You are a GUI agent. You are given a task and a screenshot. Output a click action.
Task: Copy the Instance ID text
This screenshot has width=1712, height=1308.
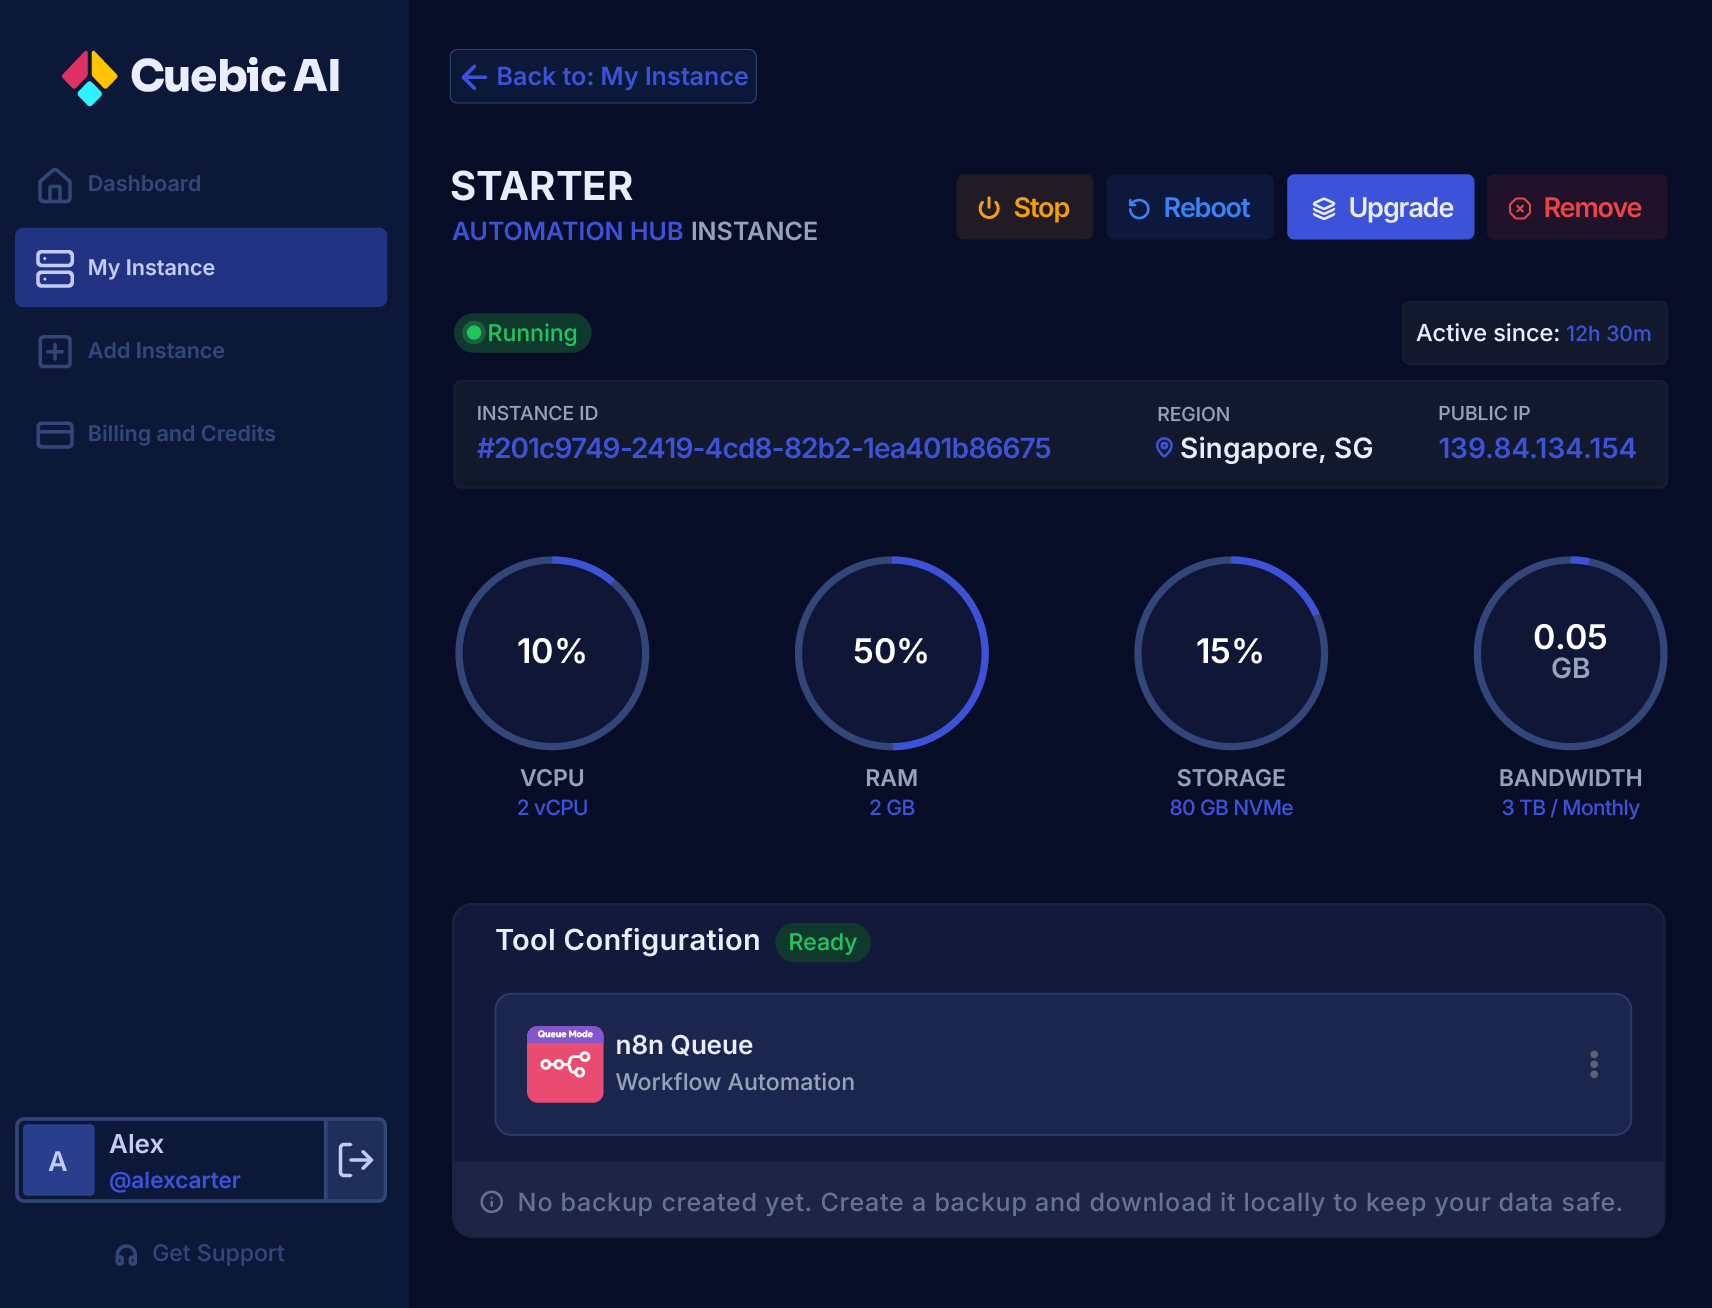[x=763, y=449]
